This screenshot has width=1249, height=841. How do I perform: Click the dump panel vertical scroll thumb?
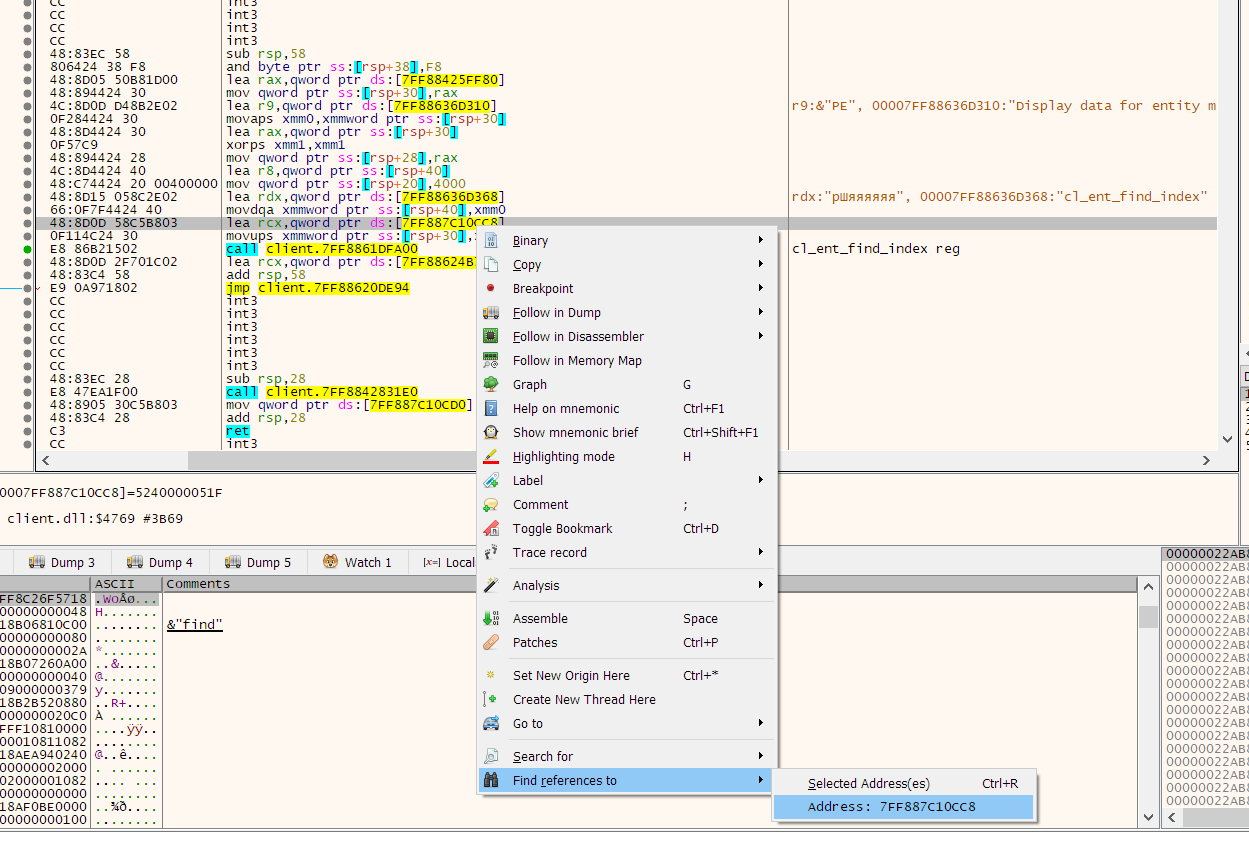1148,617
